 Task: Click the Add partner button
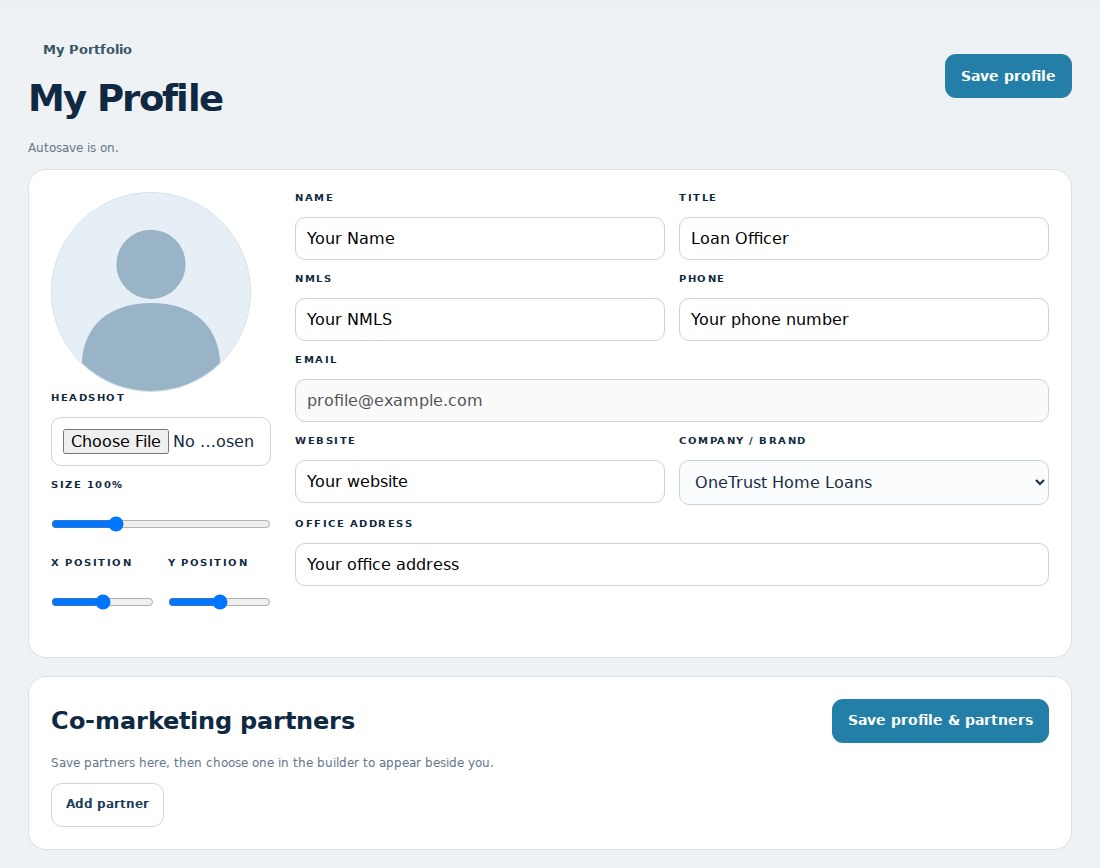(x=107, y=804)
